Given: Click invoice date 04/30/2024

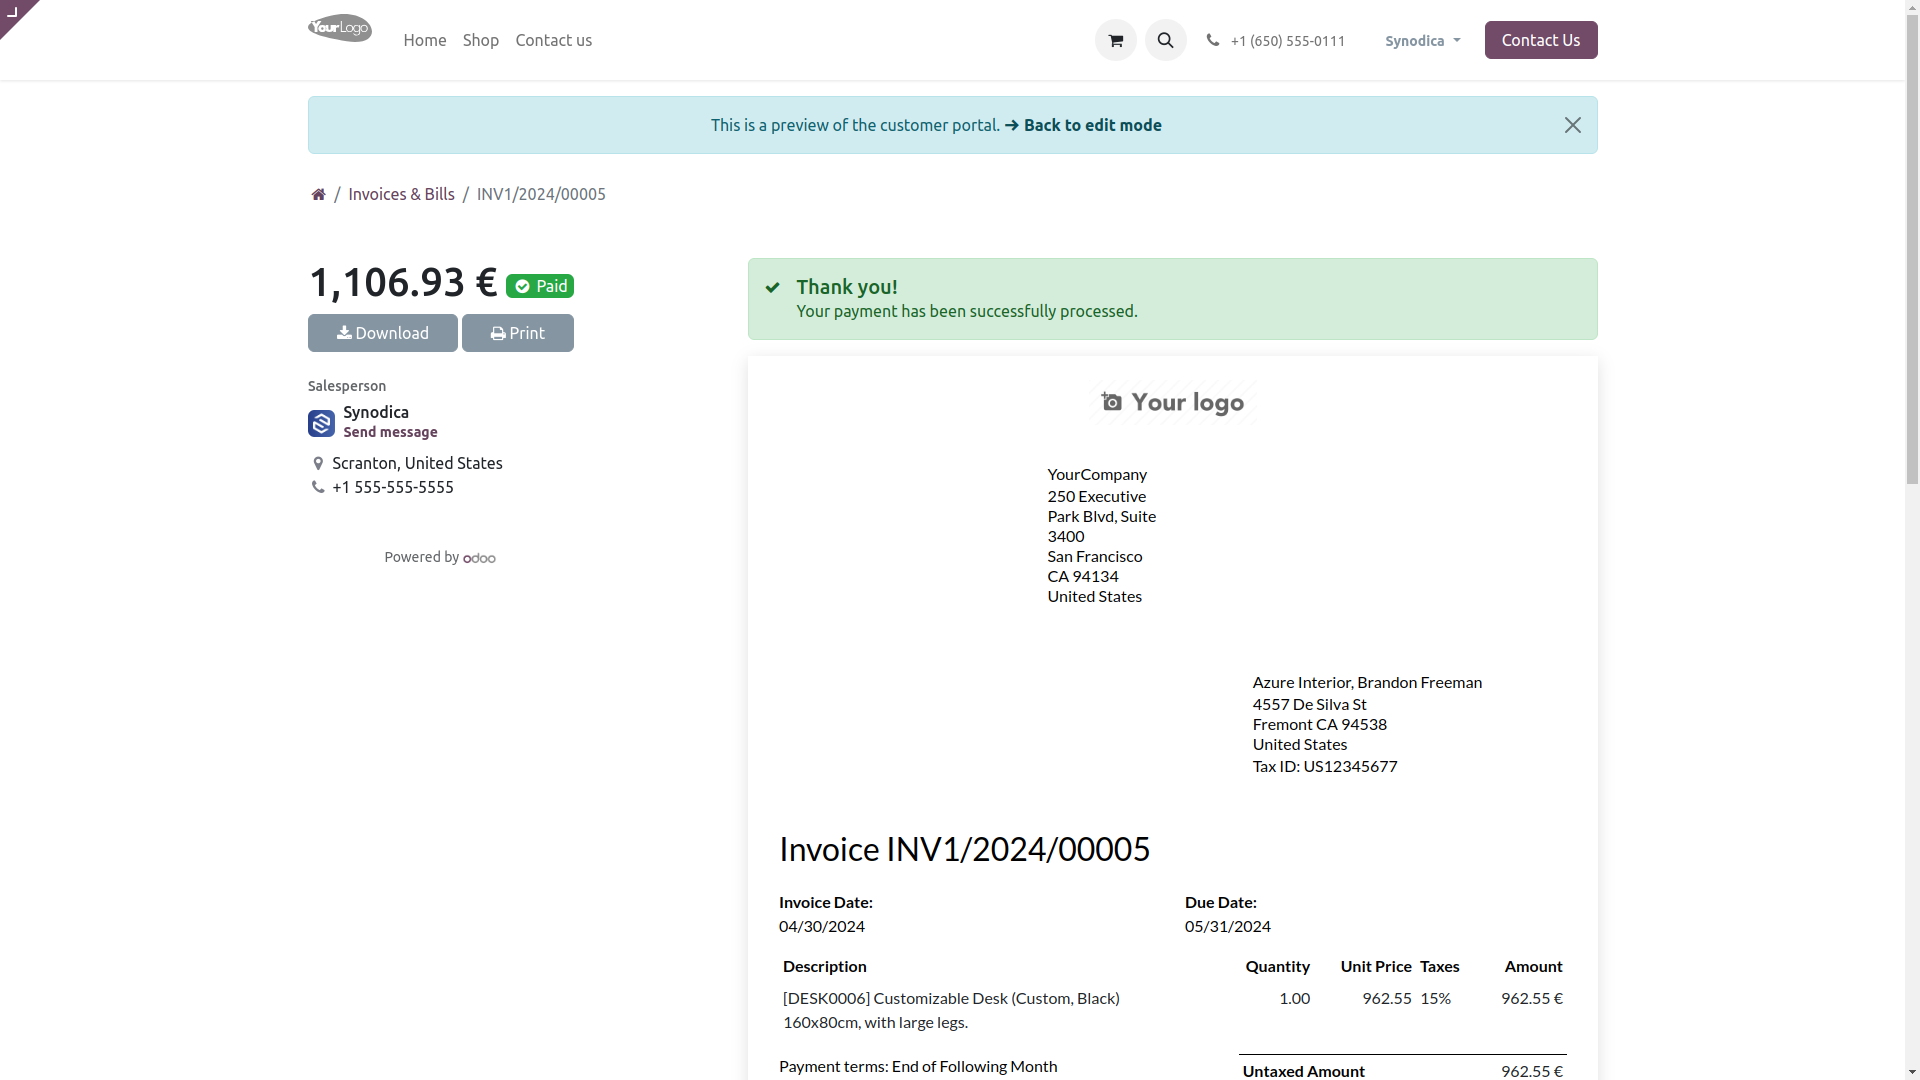Looking at the screenshot, I should click(822, 926).
